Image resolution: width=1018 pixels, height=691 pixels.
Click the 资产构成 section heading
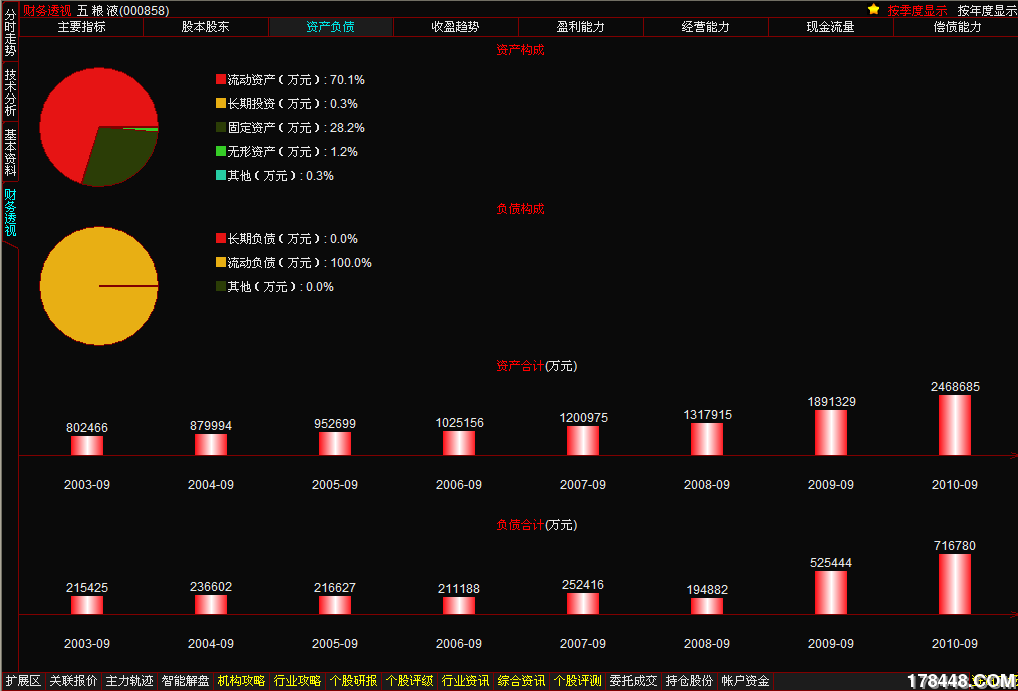click(520, 50)
